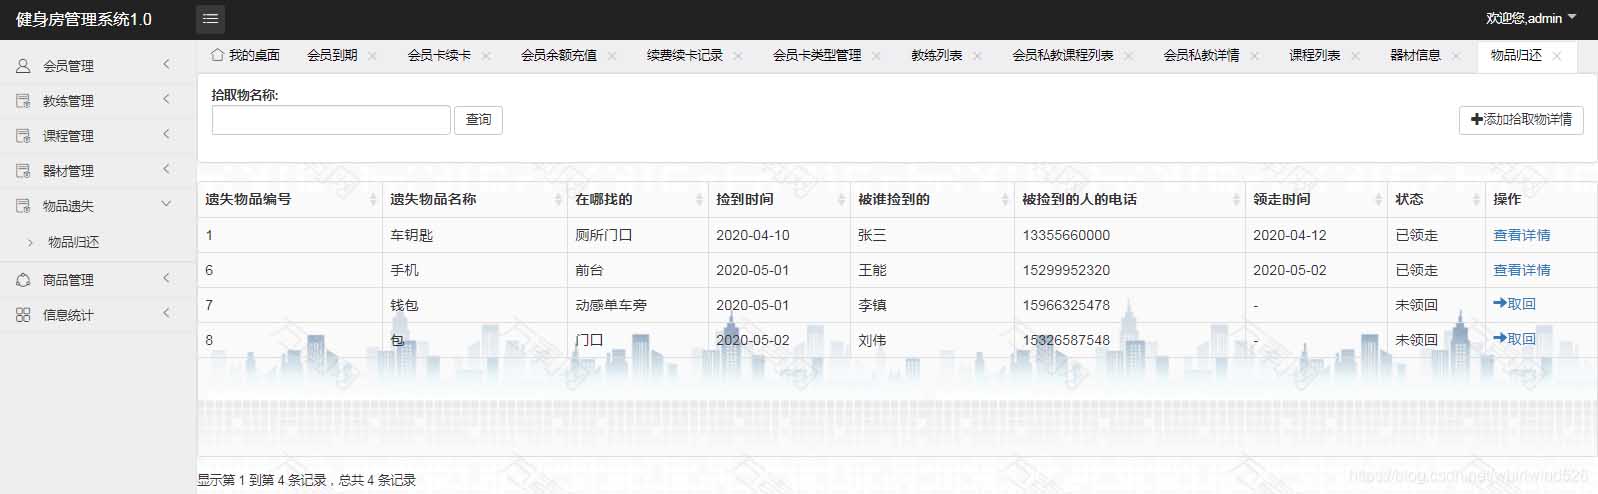Expand the 器材管理 menu chevron
The image size is (1598, 494).
(x=166, y=170)
